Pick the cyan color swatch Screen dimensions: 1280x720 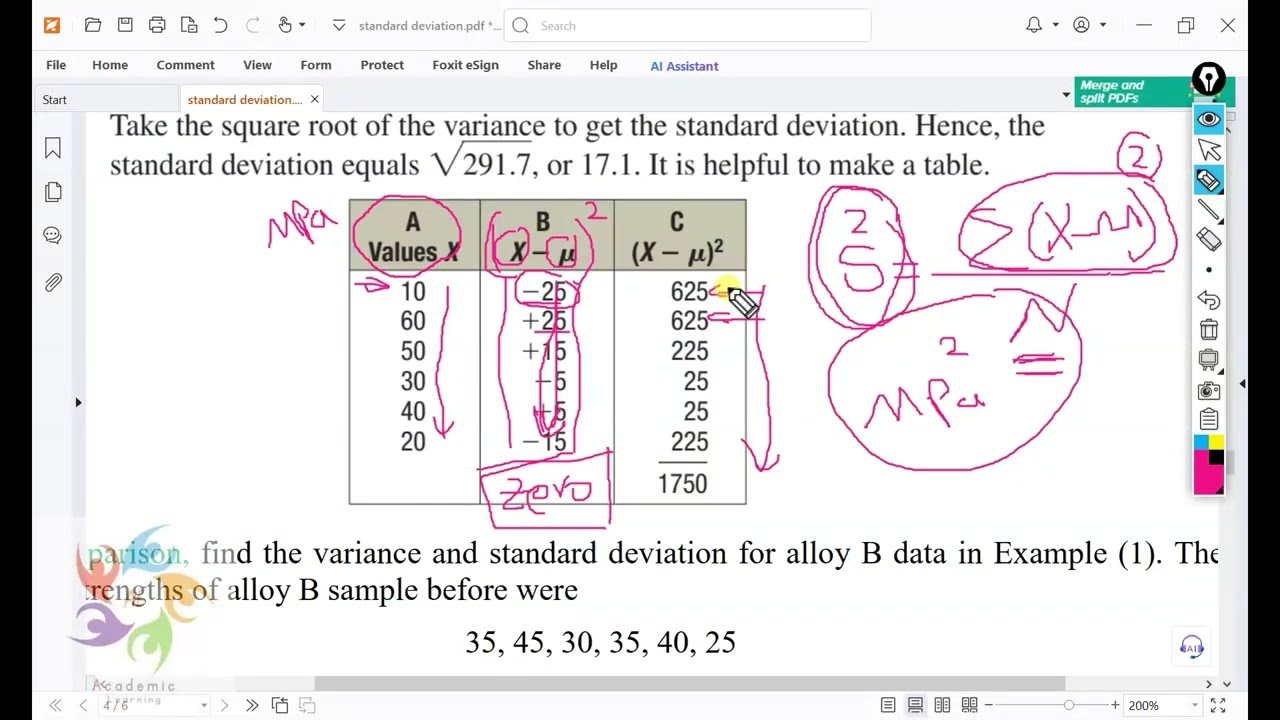pos(1201,443)
